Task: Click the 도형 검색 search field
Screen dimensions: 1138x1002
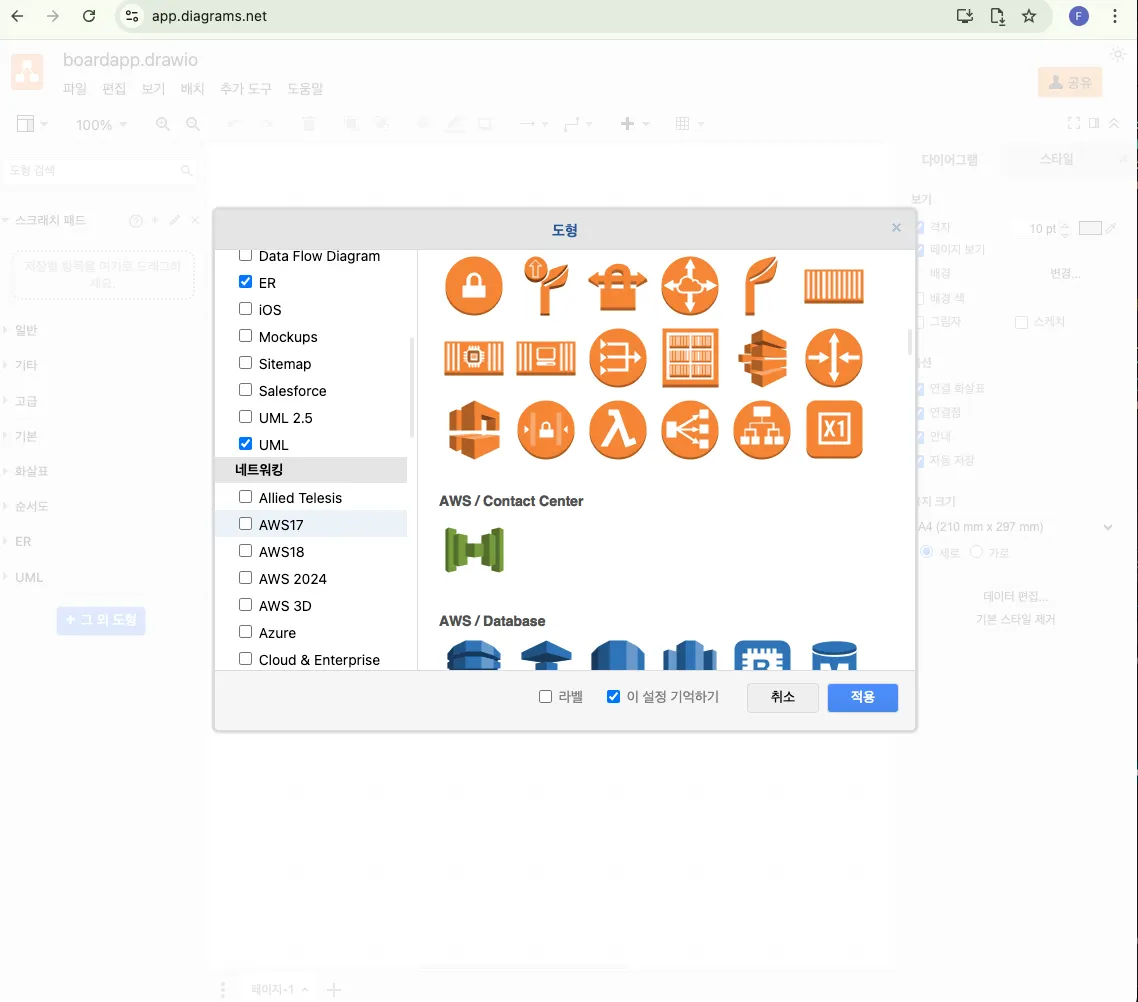Action: [x=100, y=171]
